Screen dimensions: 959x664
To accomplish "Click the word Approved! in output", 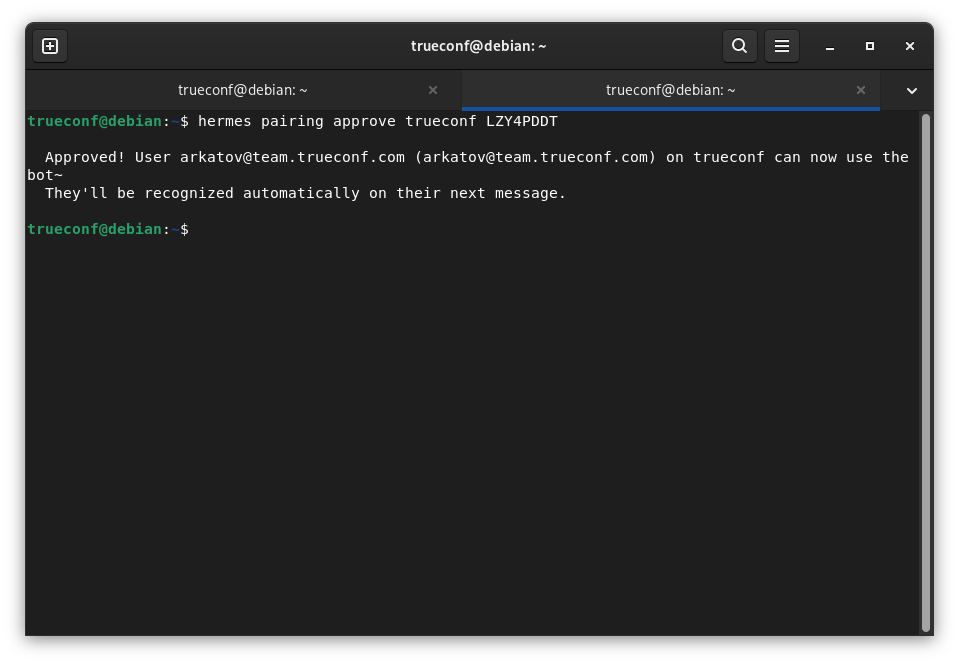I will click(85, 157).
